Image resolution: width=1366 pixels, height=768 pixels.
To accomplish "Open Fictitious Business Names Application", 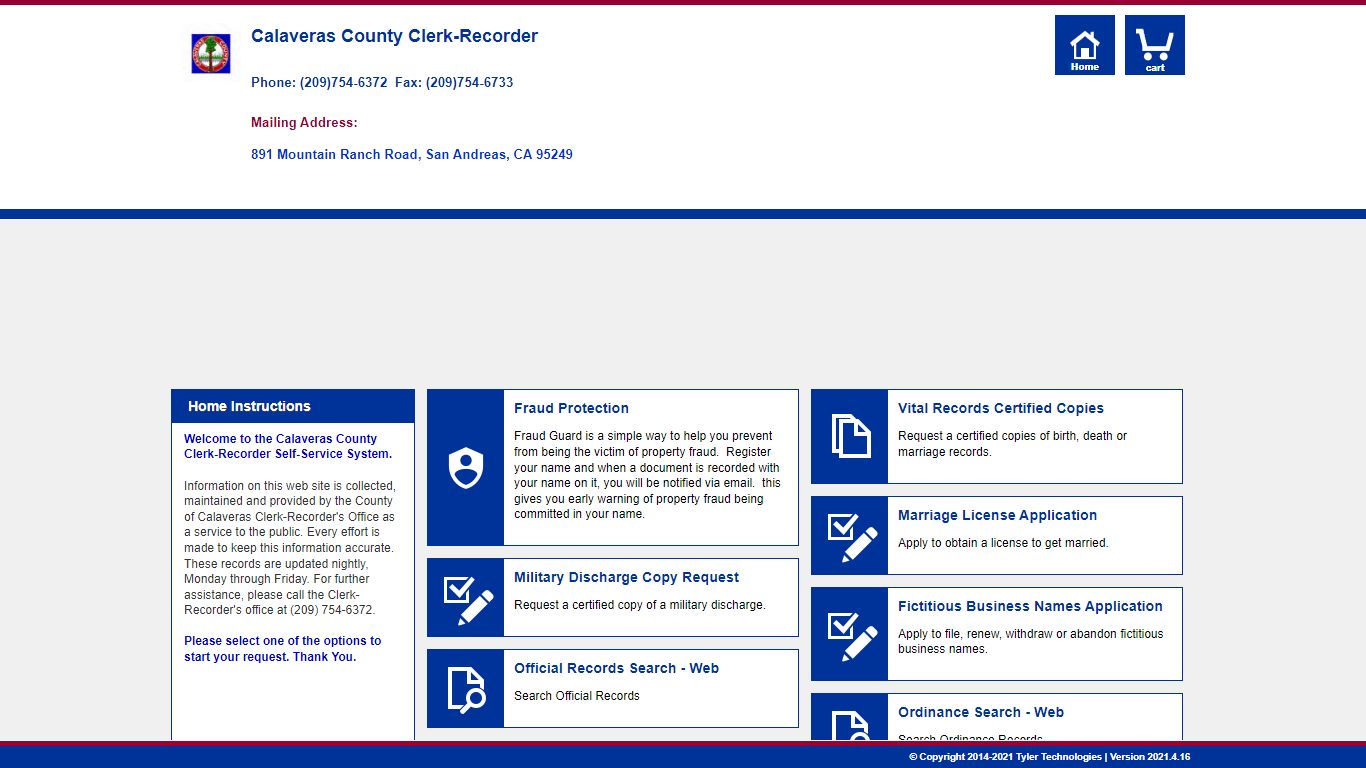I will (x=1030, y=606).
